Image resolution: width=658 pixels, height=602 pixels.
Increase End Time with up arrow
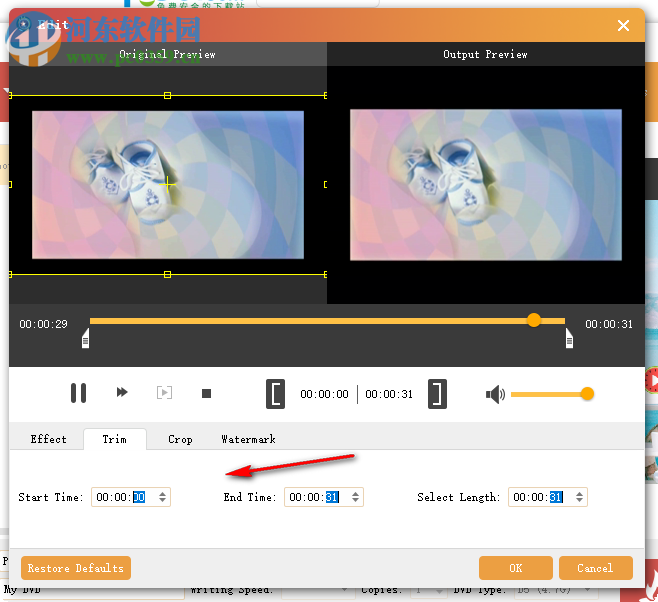click(356, 494)
